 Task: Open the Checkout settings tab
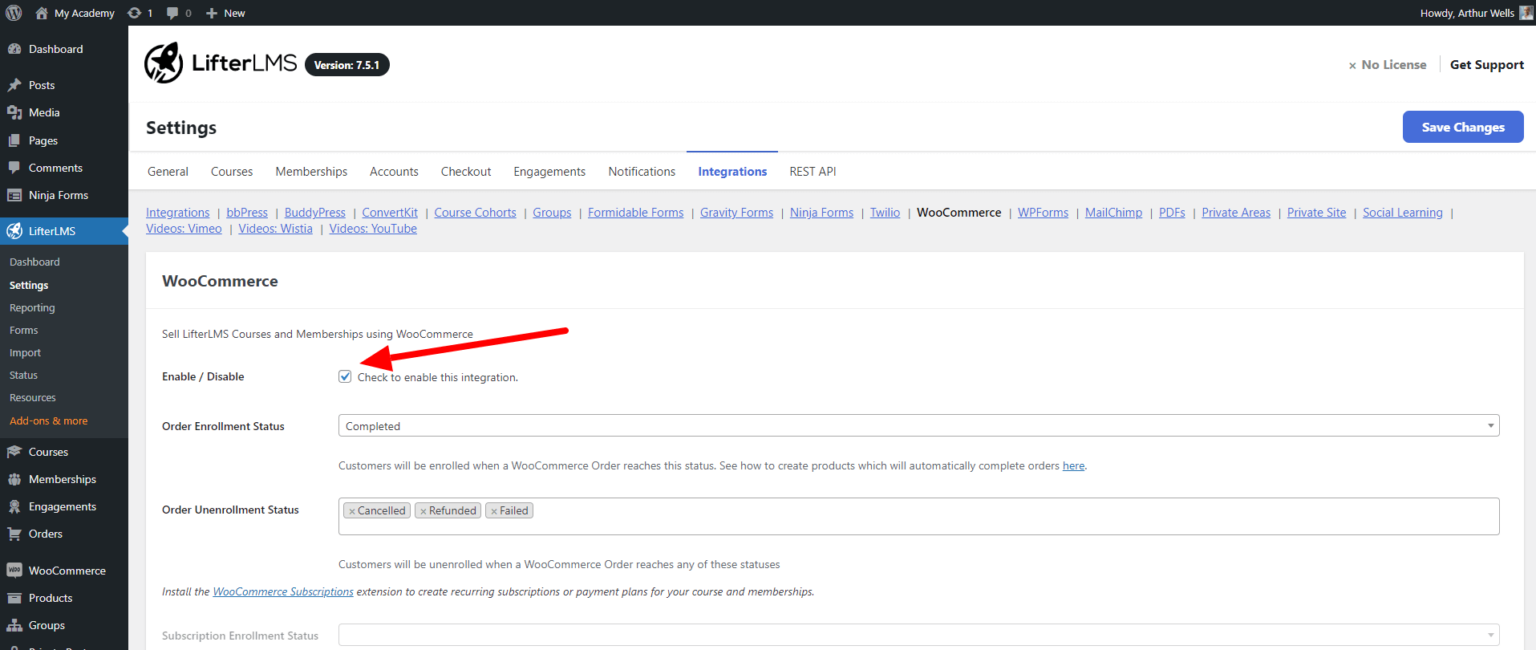[x=465, y=171]
